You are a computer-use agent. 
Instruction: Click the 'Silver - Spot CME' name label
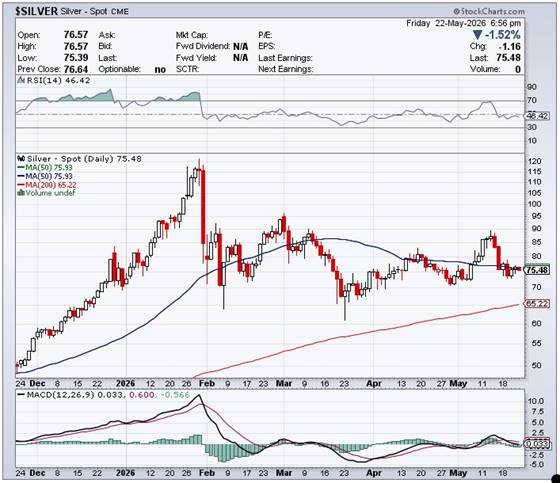[94, 11]
